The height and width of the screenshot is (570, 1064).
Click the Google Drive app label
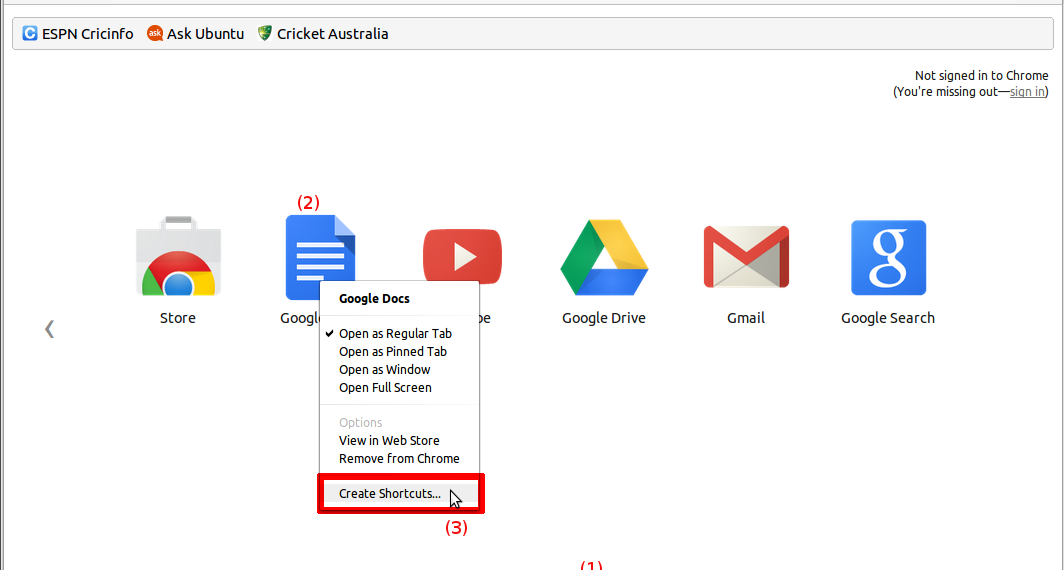(x=604, y=318)
